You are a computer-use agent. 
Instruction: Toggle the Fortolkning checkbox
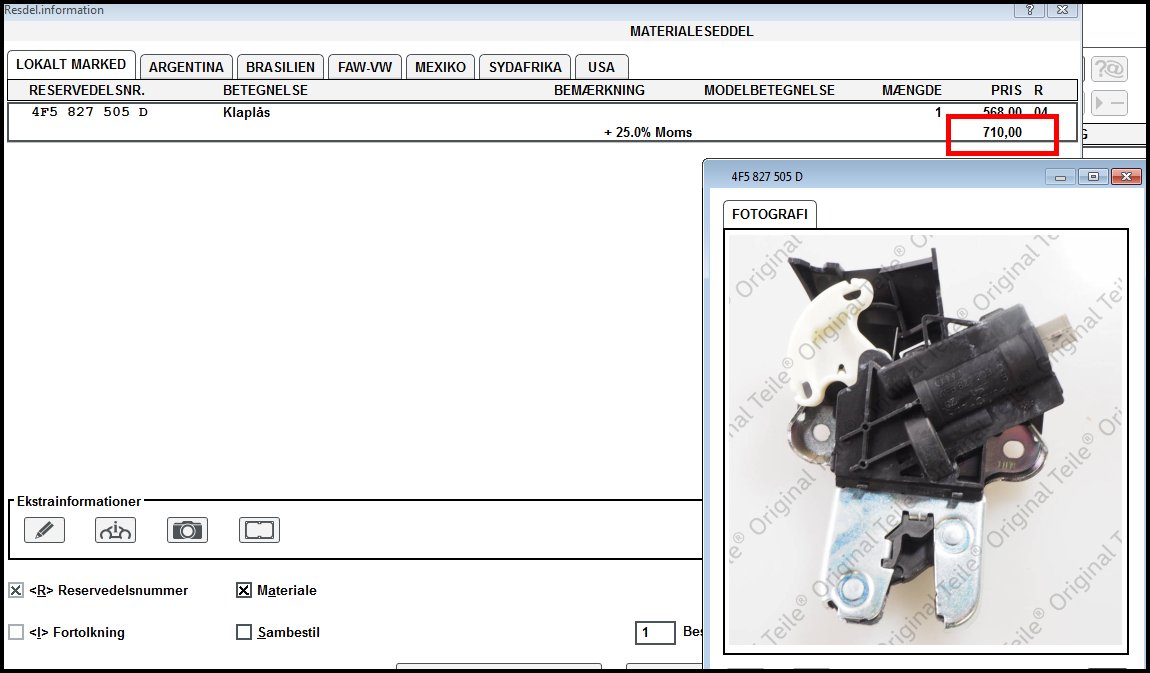click(16, 632)
